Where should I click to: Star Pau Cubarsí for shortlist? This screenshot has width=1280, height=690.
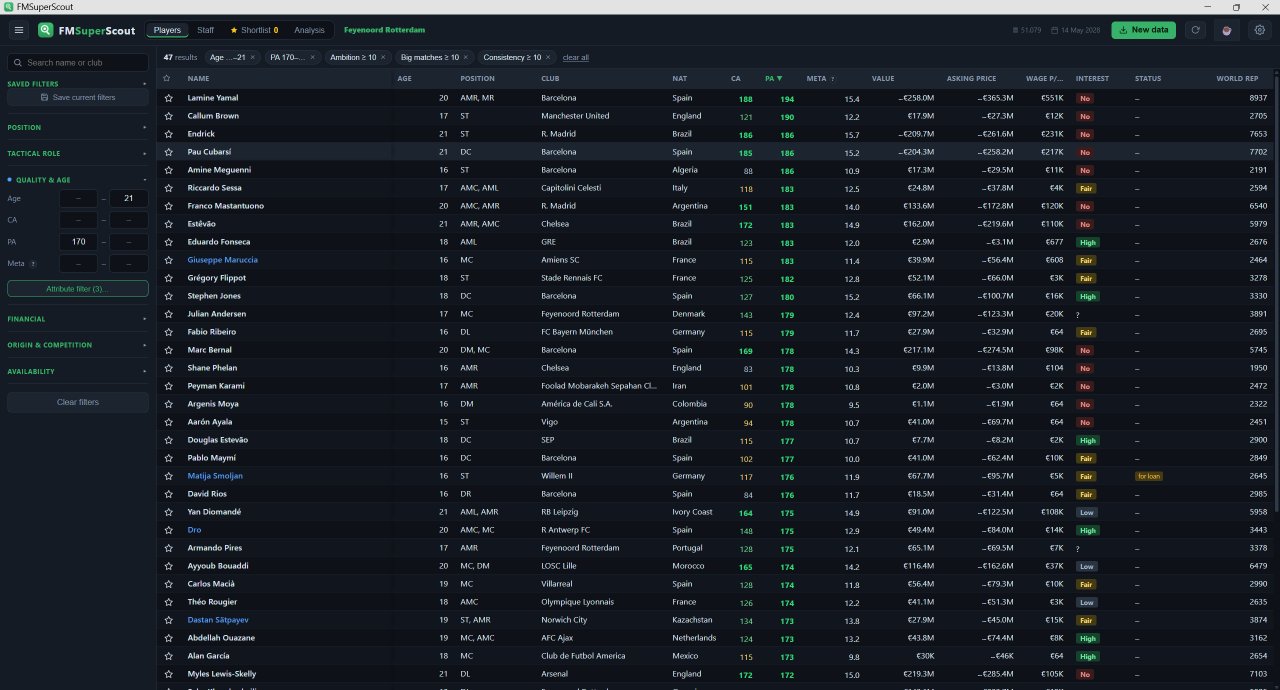(x=168, y=152)
